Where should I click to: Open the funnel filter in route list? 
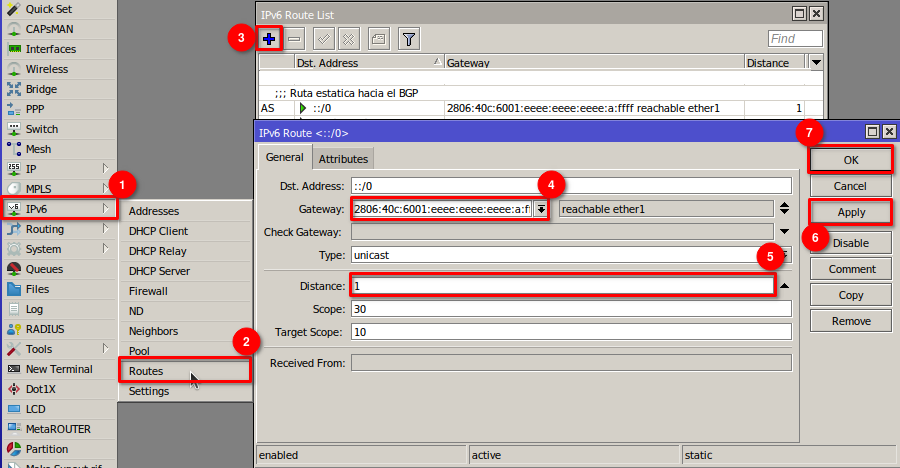pos(408,39)
